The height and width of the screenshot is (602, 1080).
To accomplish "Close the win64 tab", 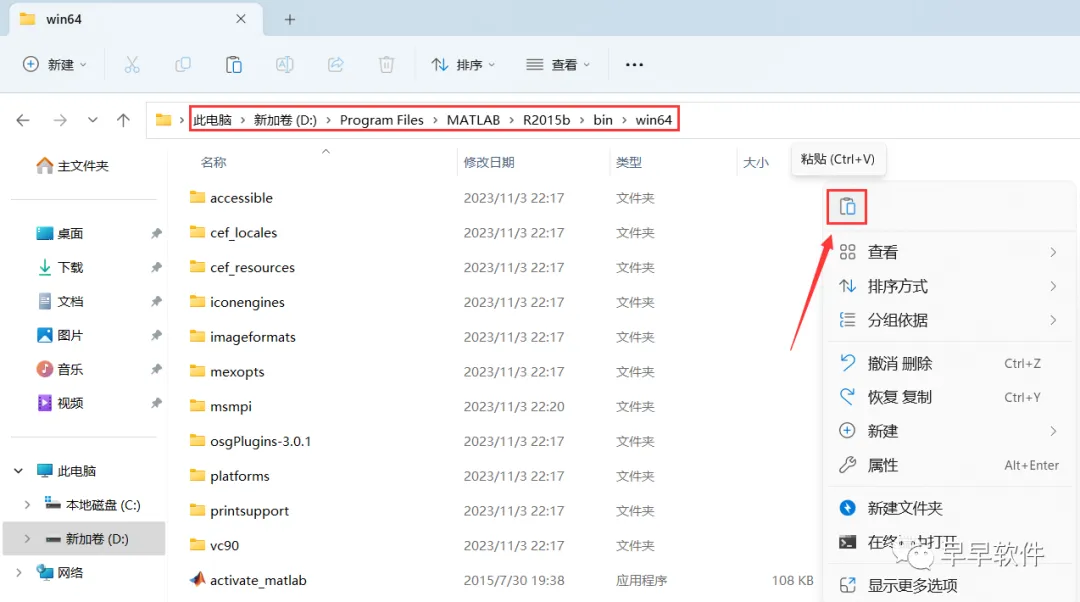I will pos(240,19).
